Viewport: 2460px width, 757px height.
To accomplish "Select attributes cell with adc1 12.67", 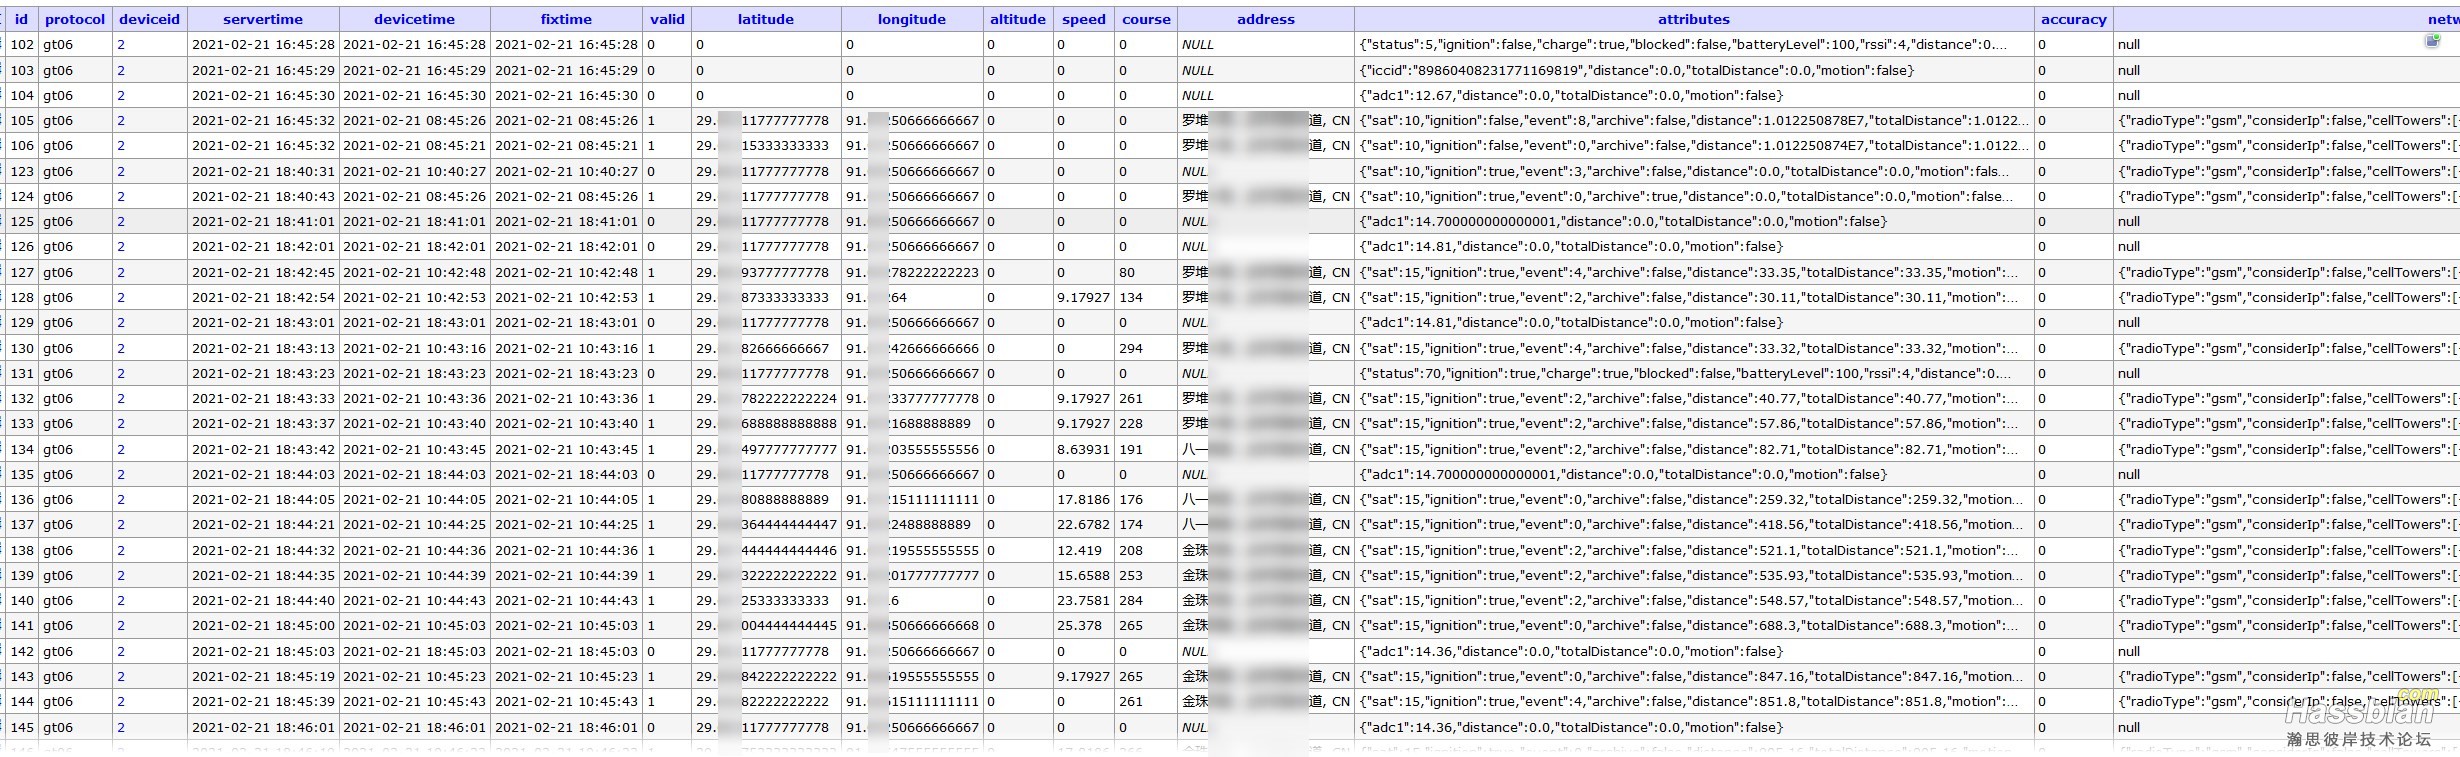I will pyautogui.click(x=1694, y=96).
